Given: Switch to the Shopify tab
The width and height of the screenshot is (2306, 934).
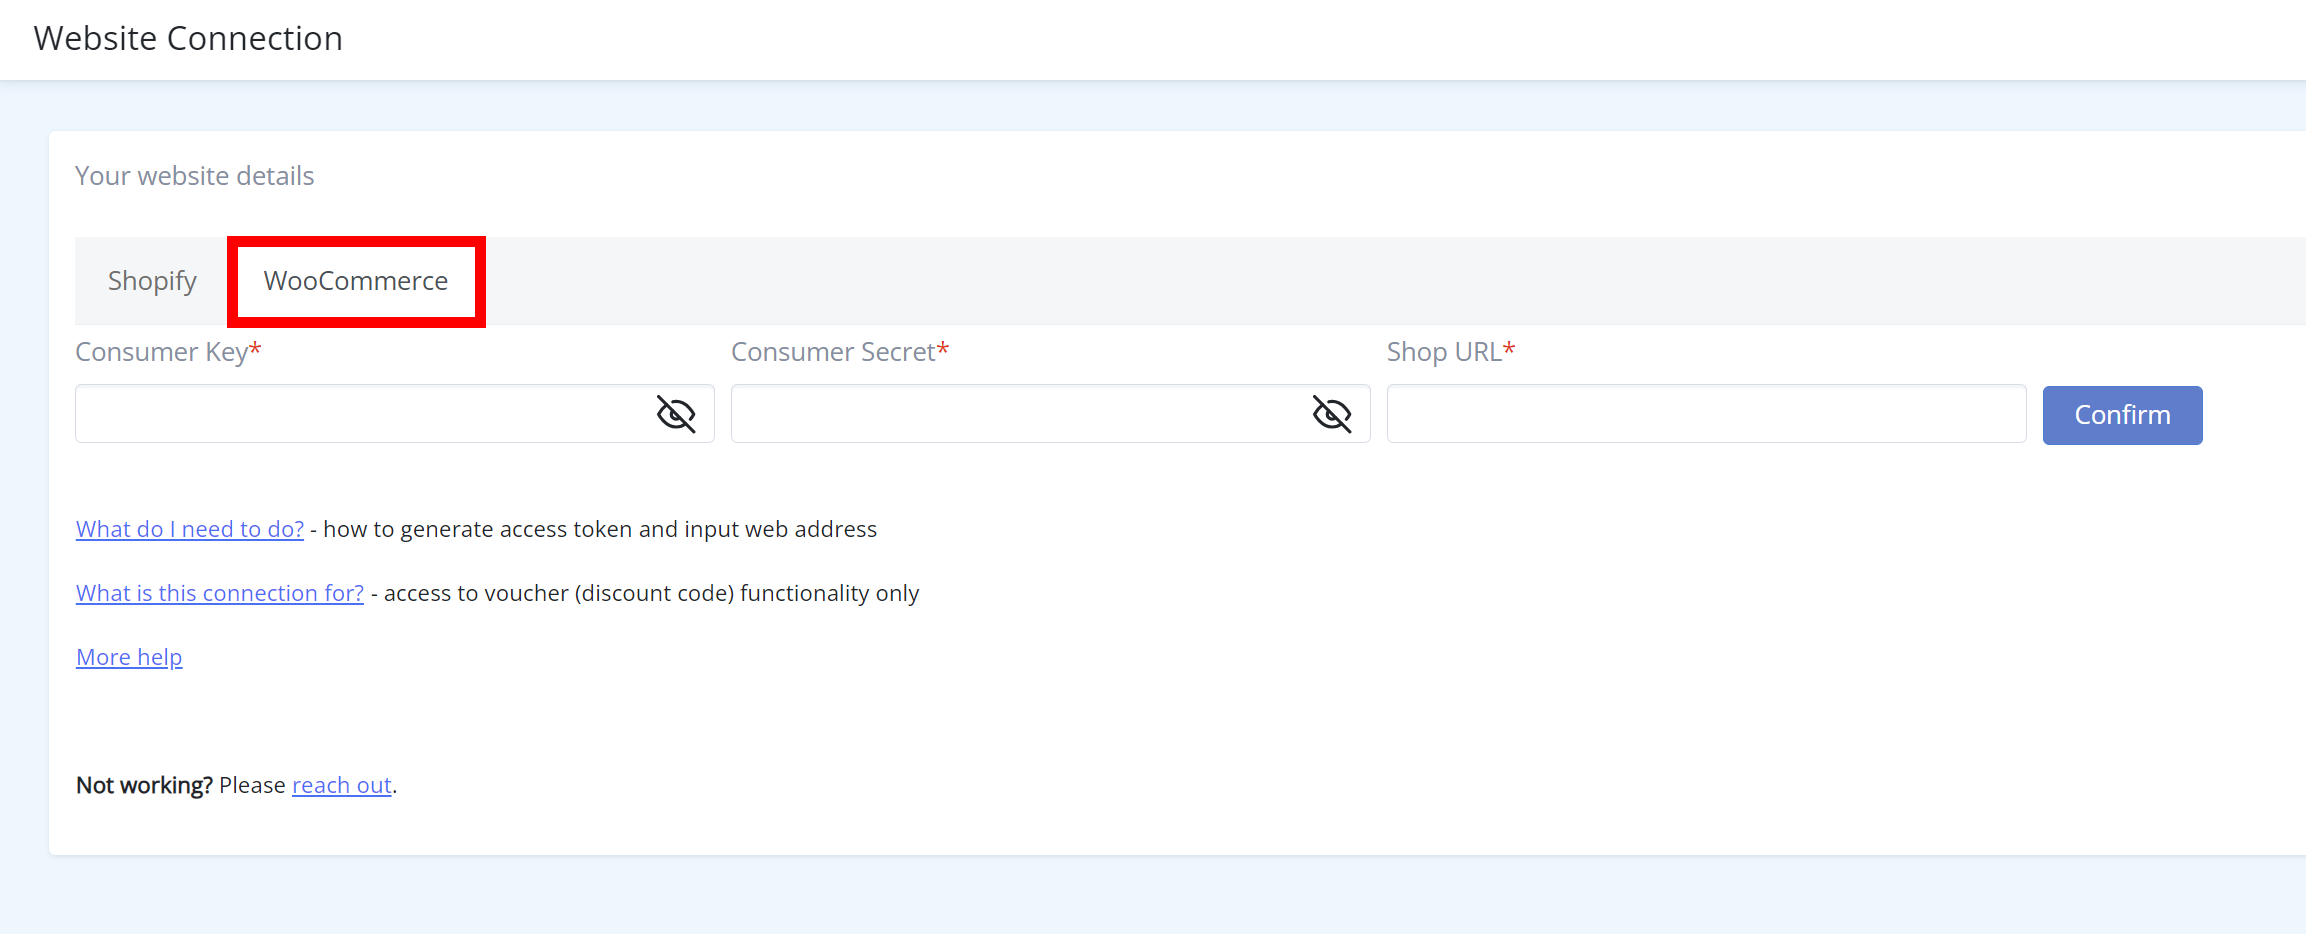Looking at the screenshot, I should (x=152, y=281).
